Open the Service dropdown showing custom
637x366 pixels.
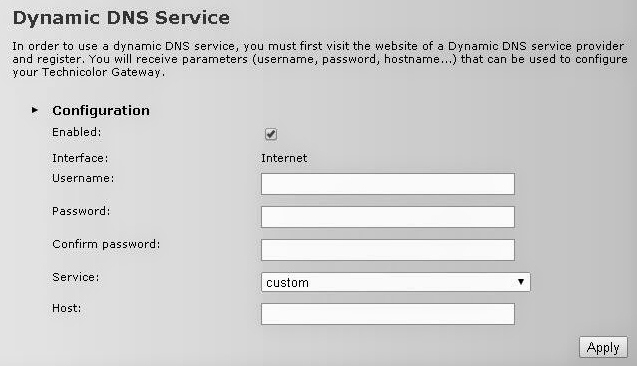click(395, 282)
